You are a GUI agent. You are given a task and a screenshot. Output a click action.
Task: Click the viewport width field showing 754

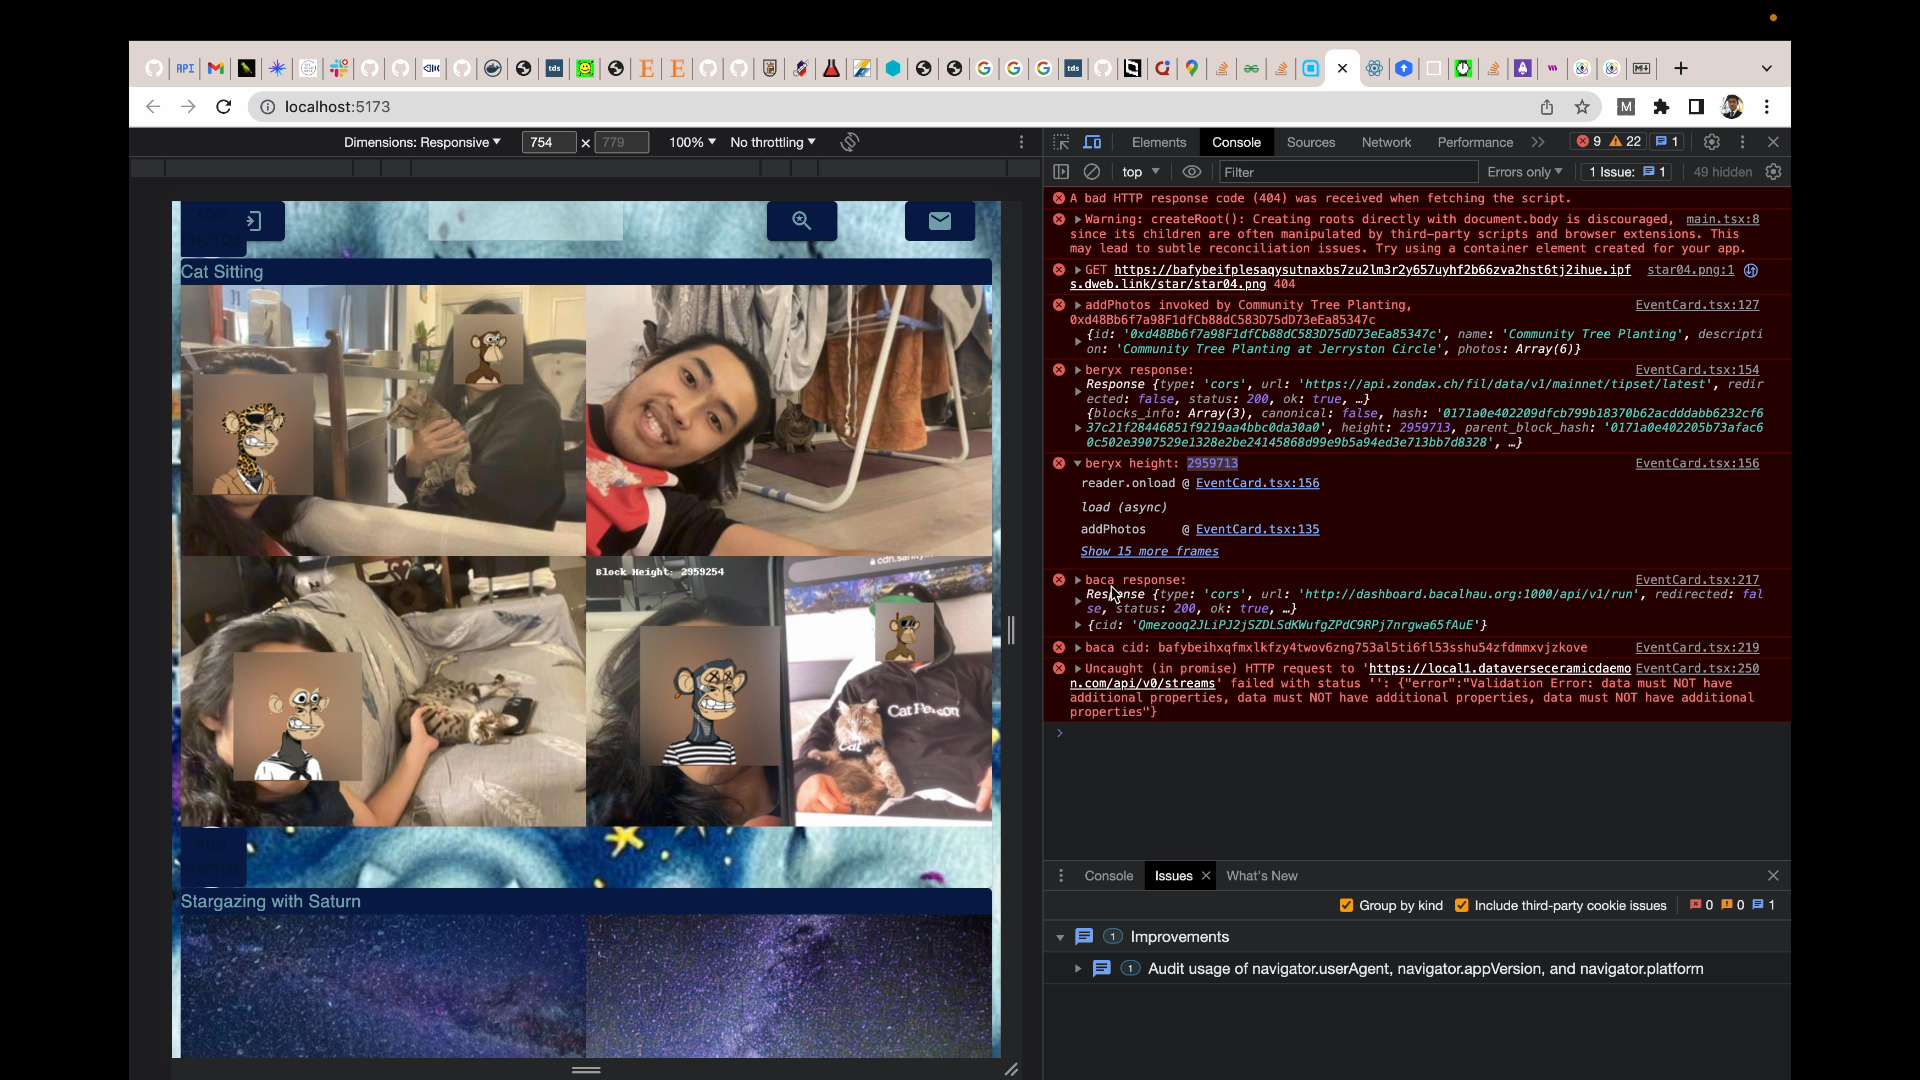(x=548, y=142)
